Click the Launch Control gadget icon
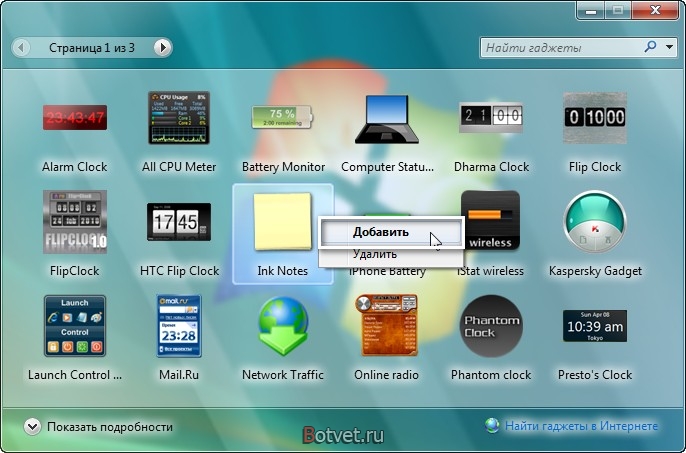This screenshot has width=686, height=453. point(75,326)
